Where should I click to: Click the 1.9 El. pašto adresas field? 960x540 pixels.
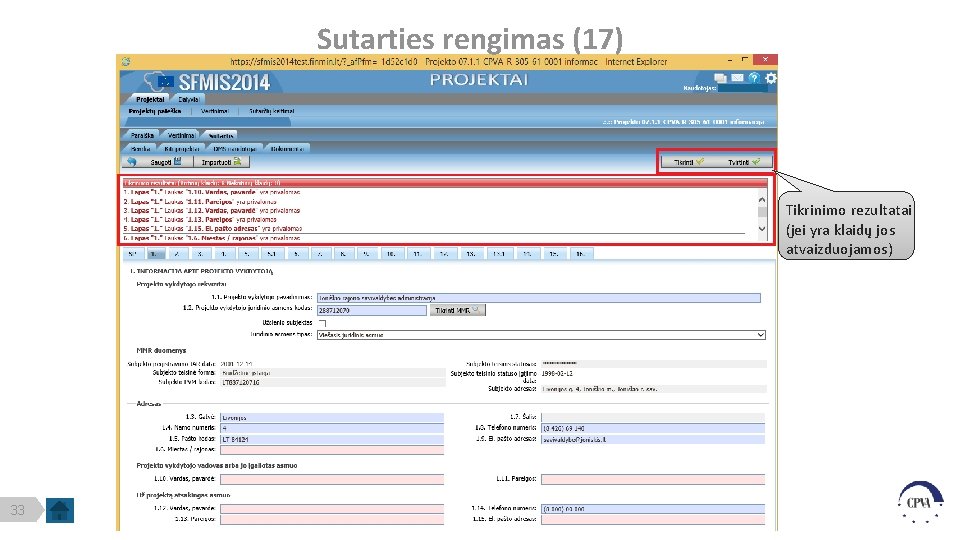pos(653,439)
